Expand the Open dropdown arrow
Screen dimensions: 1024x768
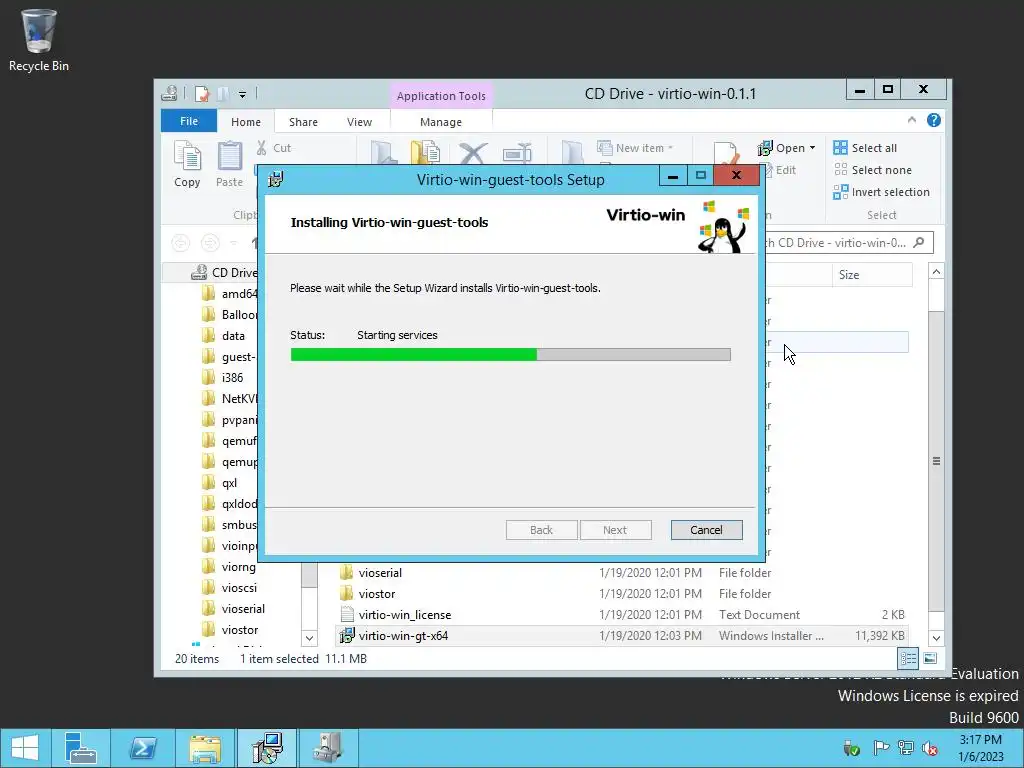[x=812, y=148]
